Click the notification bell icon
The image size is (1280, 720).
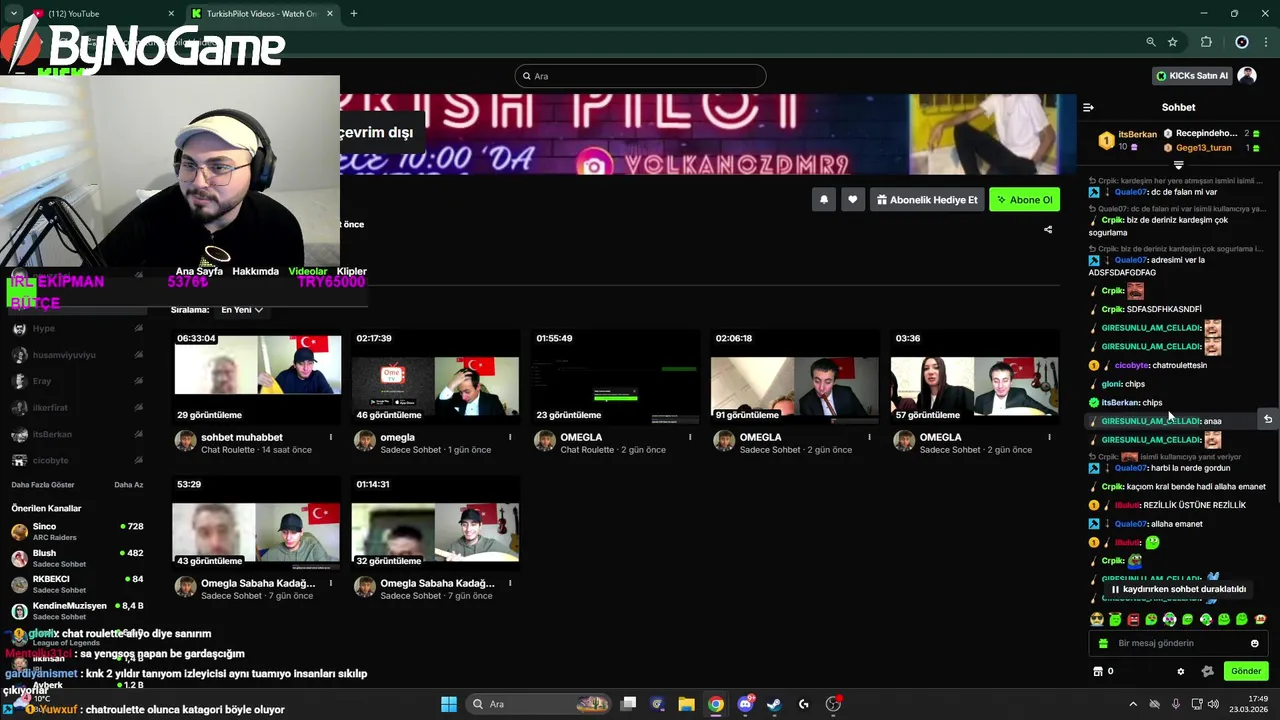tap(824, 199)
